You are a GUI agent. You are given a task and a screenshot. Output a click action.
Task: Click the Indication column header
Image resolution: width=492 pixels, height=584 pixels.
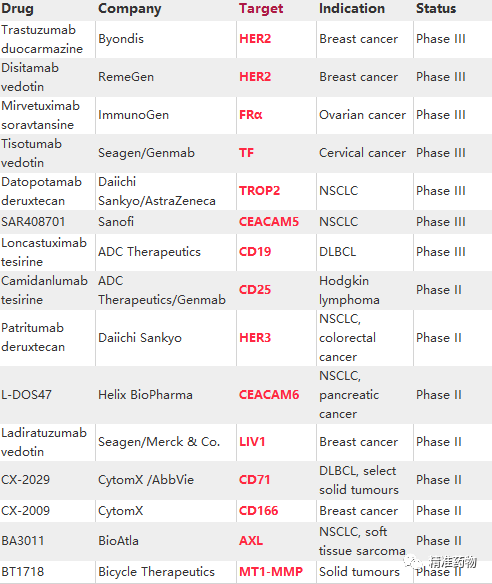point(352,9)
